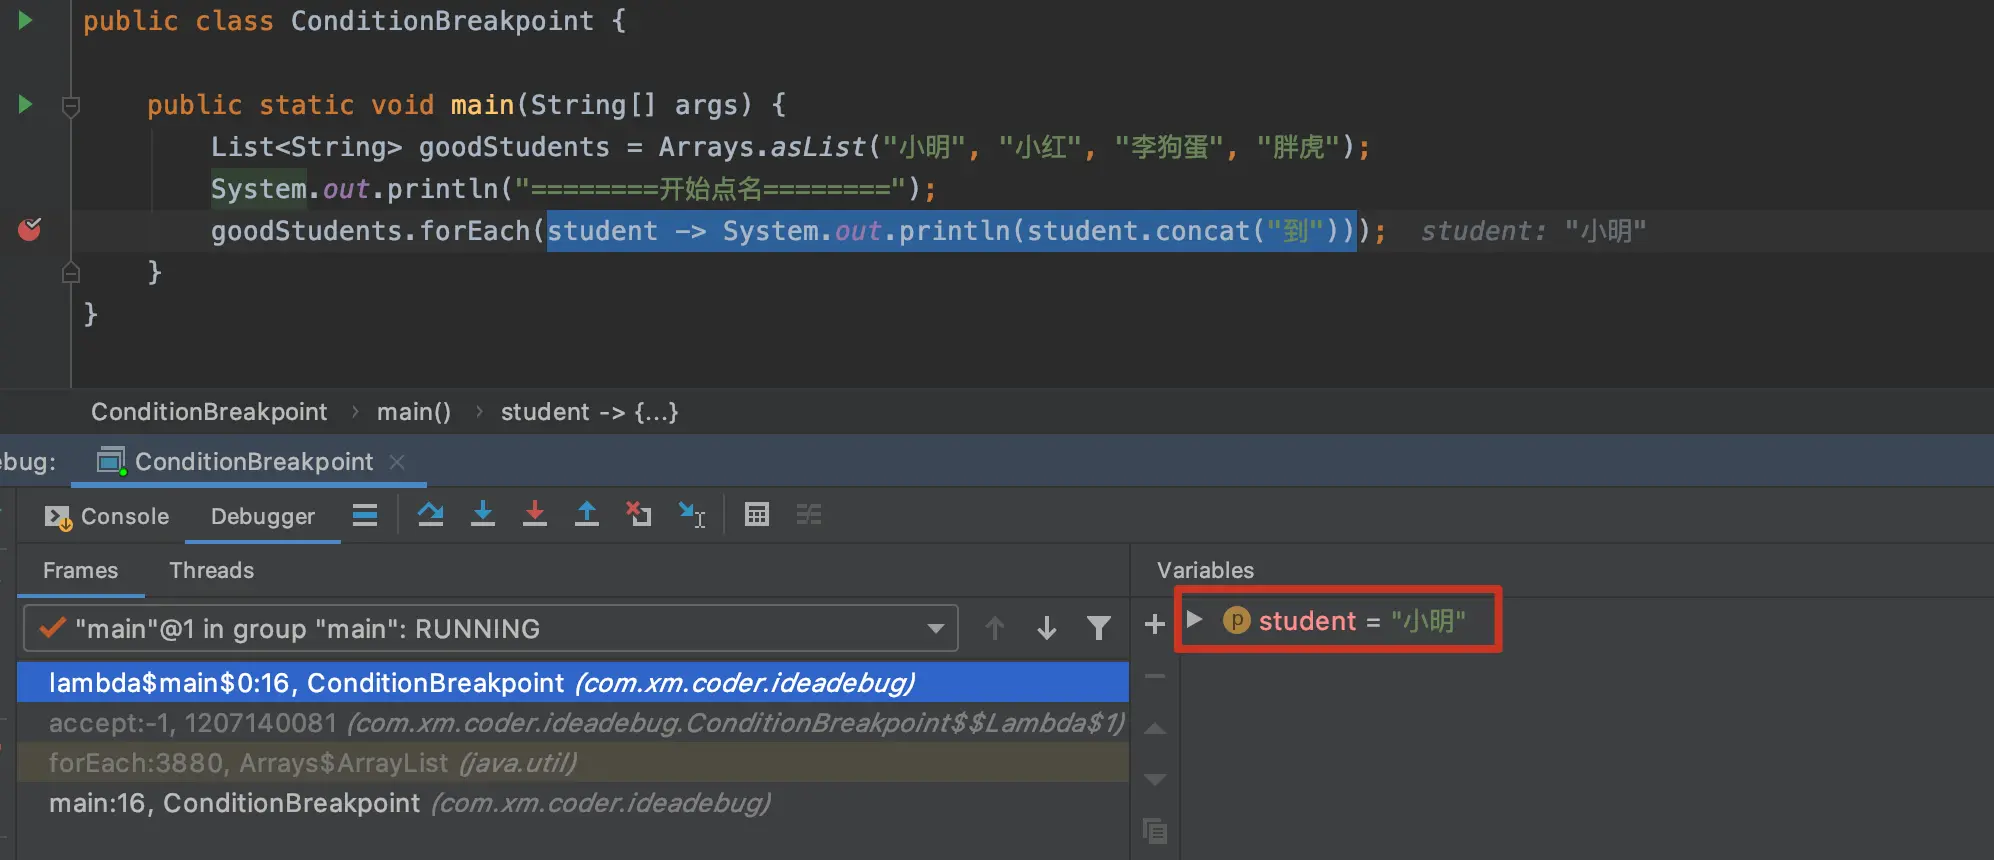The width and height of the screenshot is (1994, 860).
Task: Select the lambda$main$0:16 stack frame
Action: click(573, 683)
